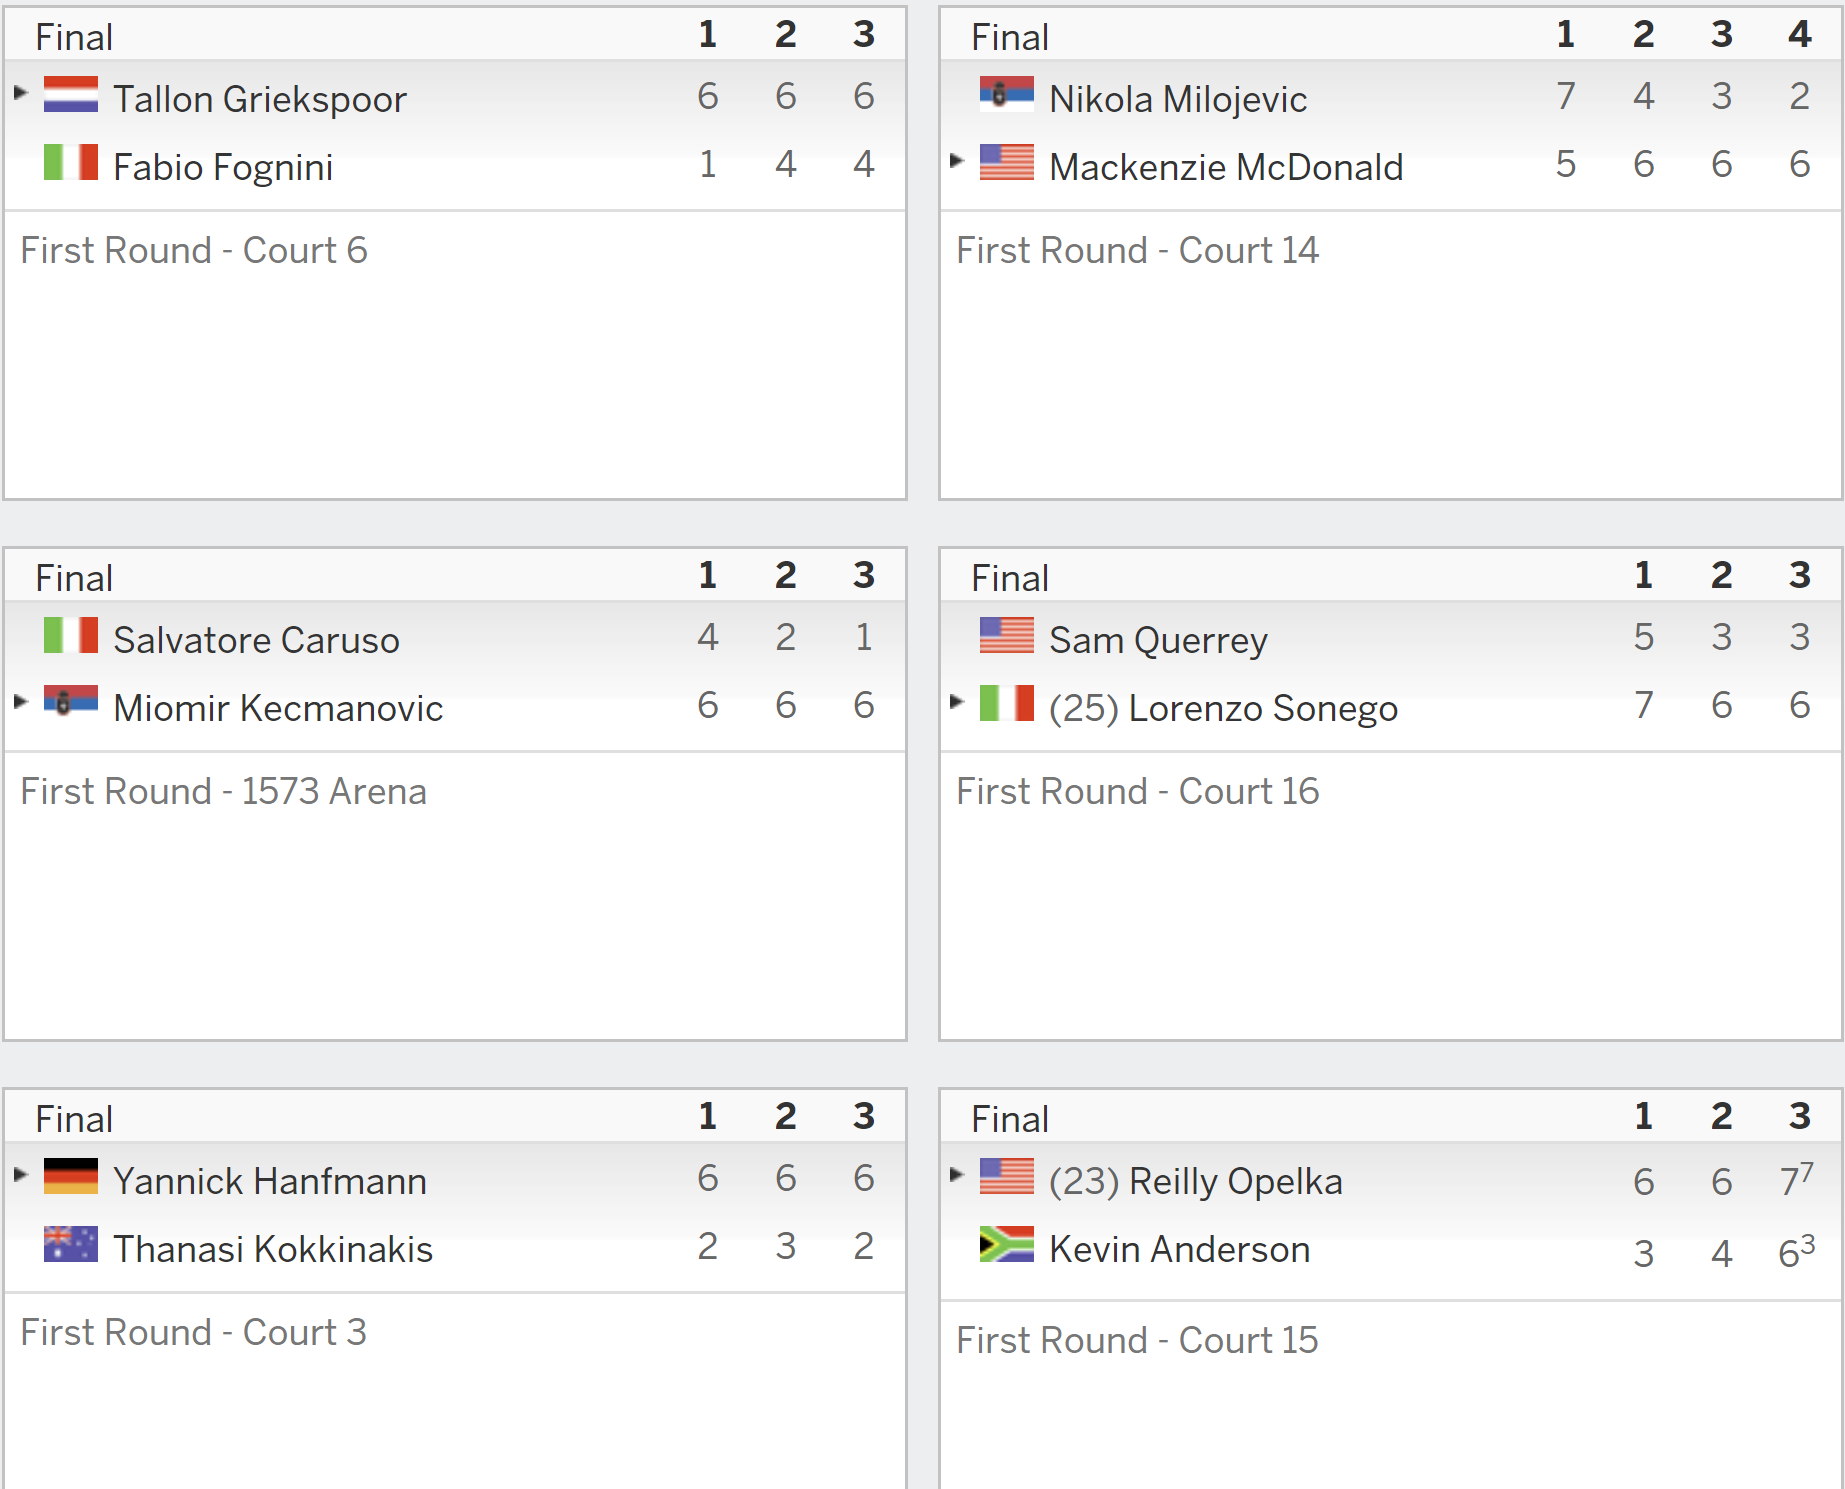Click the winner arrow next to Tallon Griekspoor
The image size is (1845, 1489).
click(21, 93)
